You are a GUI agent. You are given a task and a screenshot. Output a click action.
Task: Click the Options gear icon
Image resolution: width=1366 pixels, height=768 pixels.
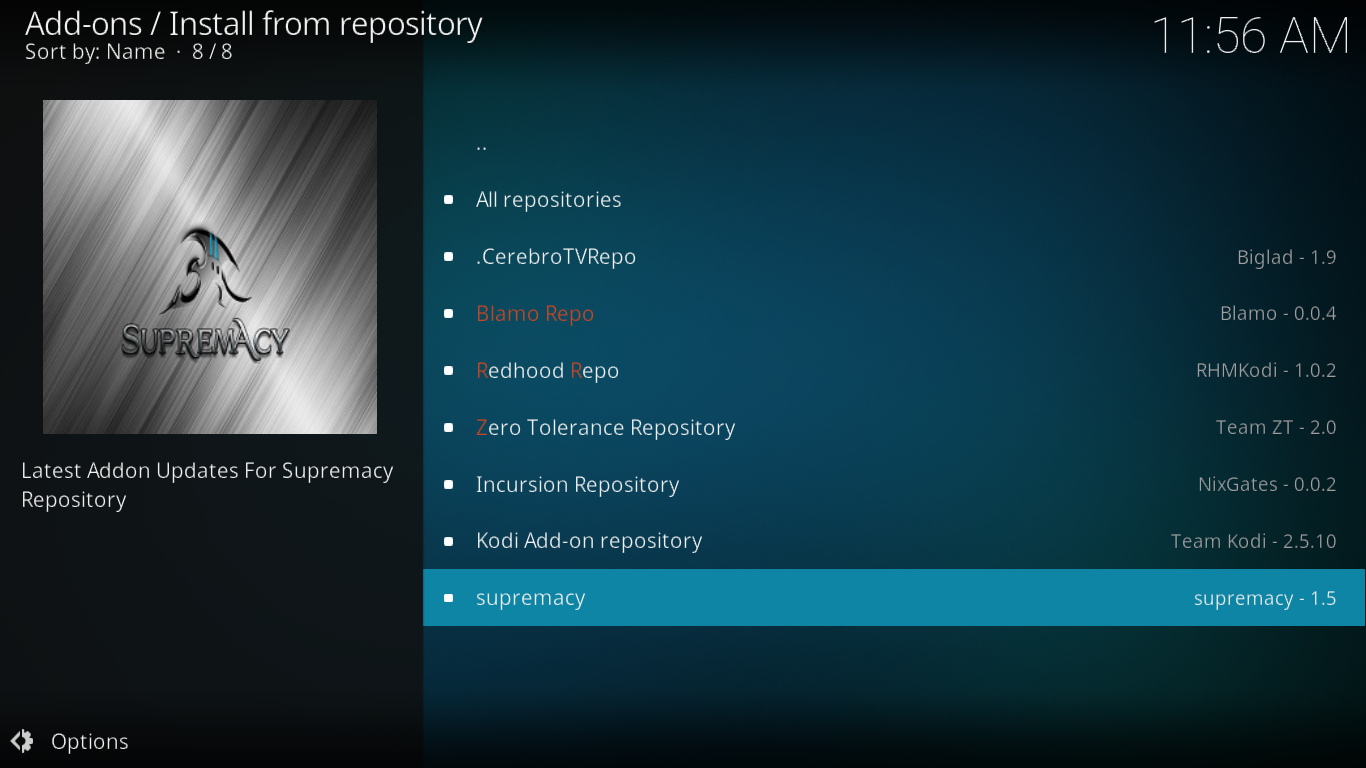(x=22, y=741)
